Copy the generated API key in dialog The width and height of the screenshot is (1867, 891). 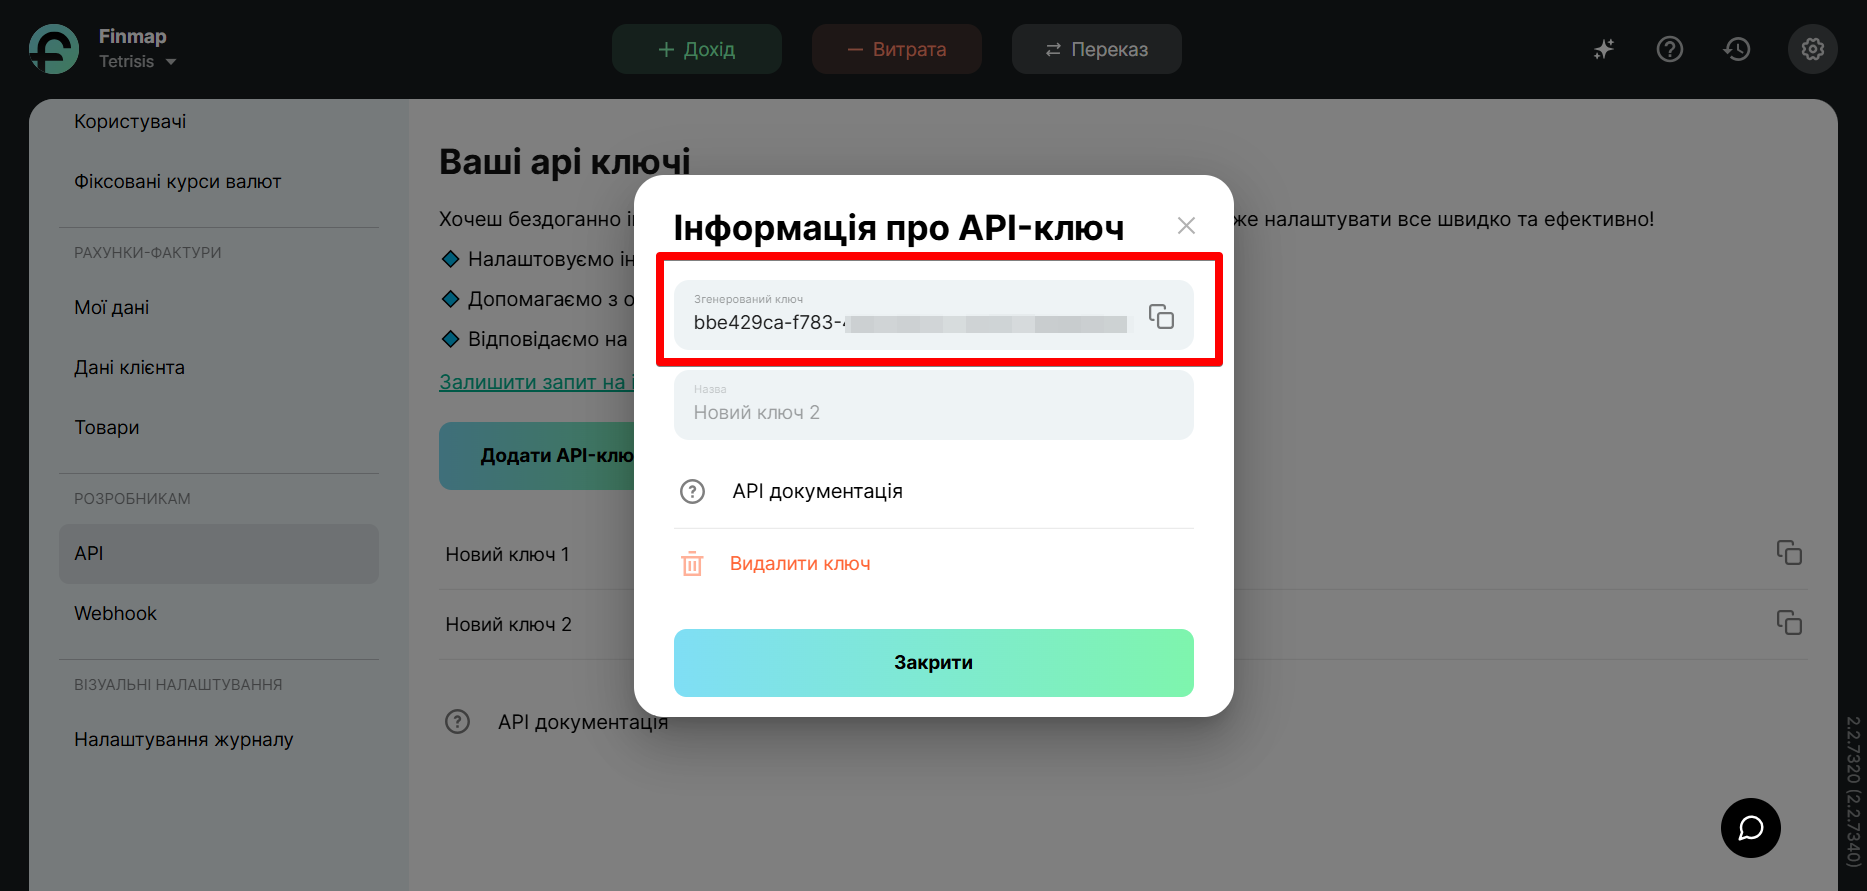[x=1161, y=317]
